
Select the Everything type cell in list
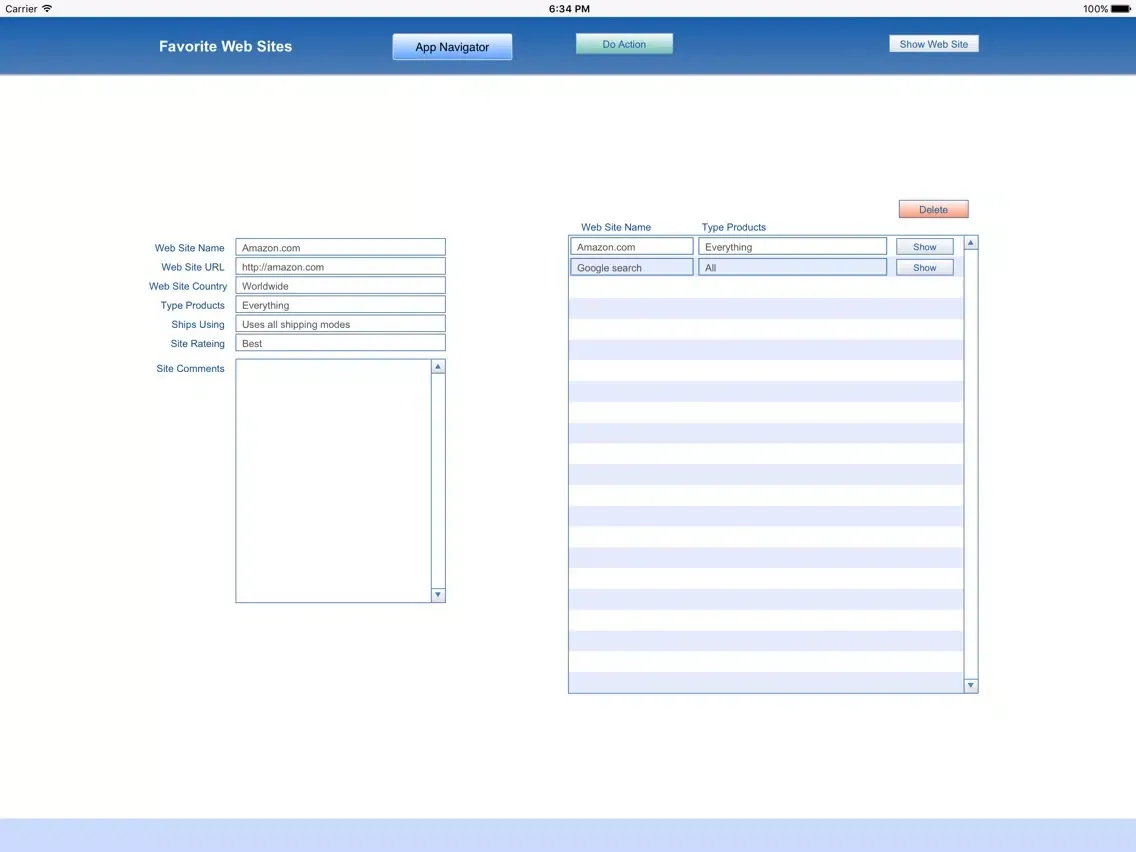click(x=792, y=247)
